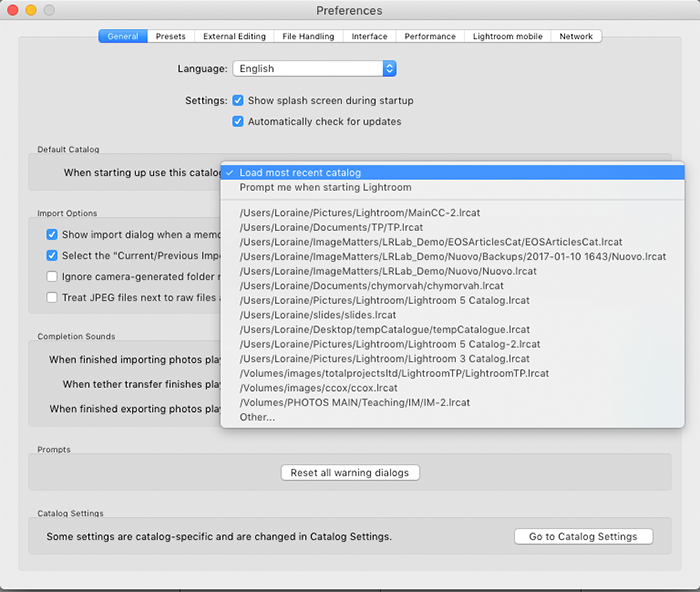Open the Presets tab
The height and width of the screenshot is (592, 700).
coord(171,36)
